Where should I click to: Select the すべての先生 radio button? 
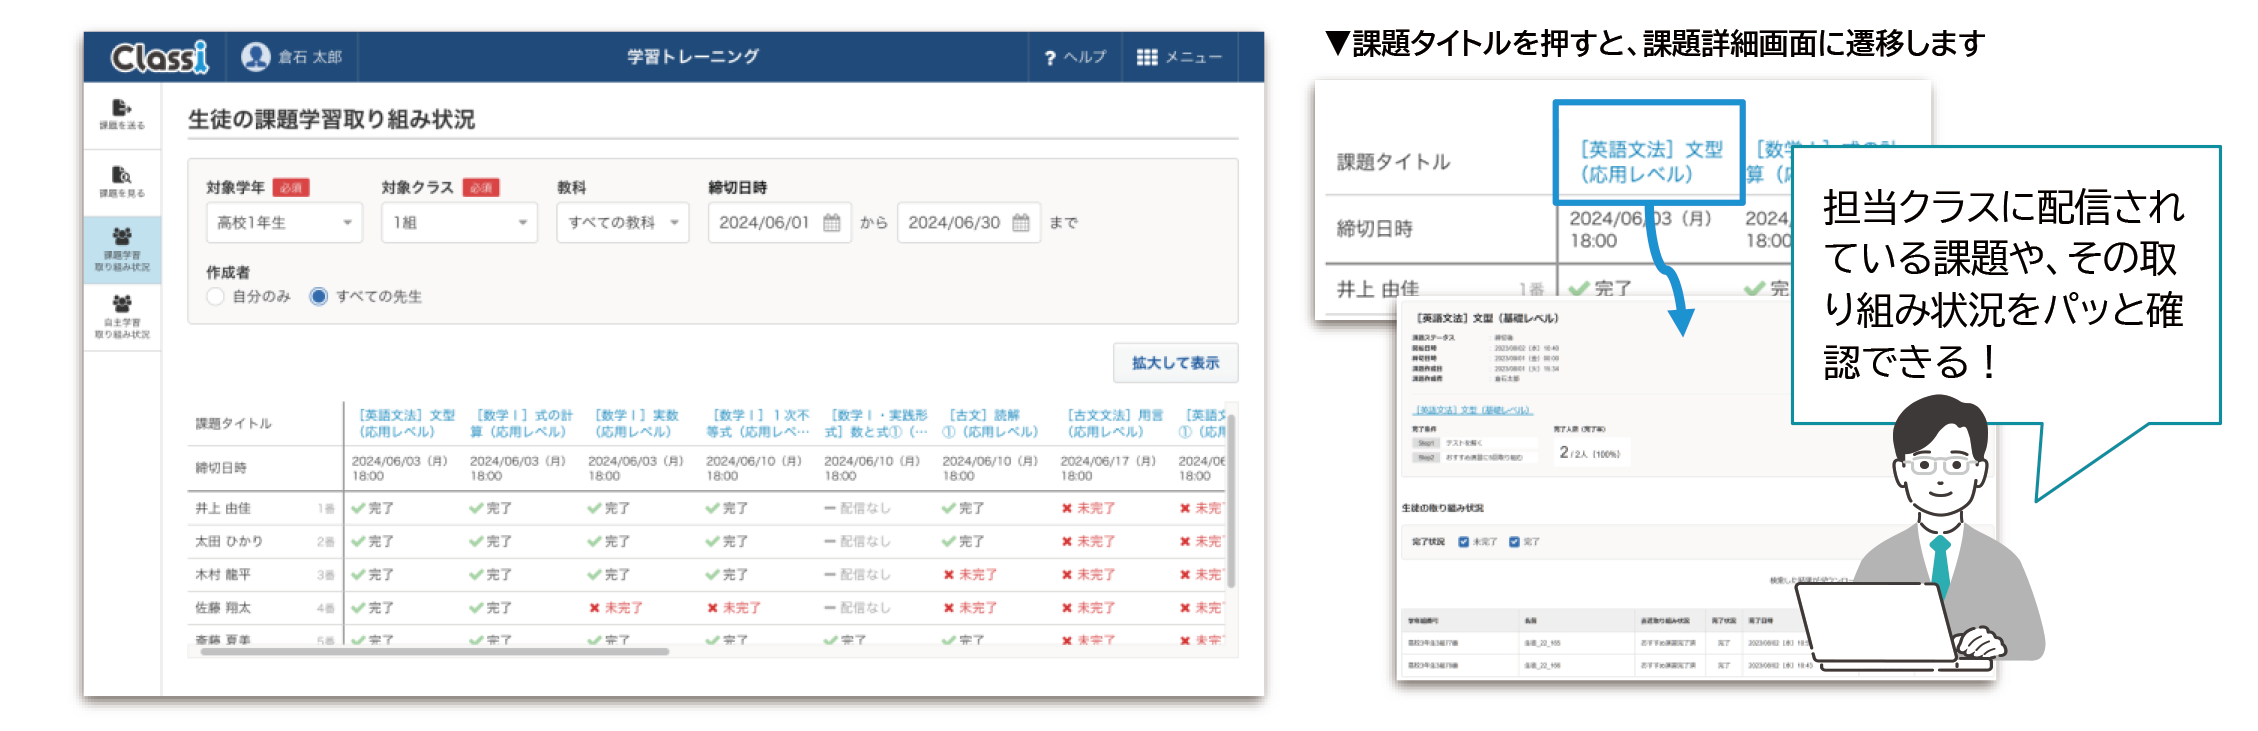pyautogui.click(x=318, y=296)
